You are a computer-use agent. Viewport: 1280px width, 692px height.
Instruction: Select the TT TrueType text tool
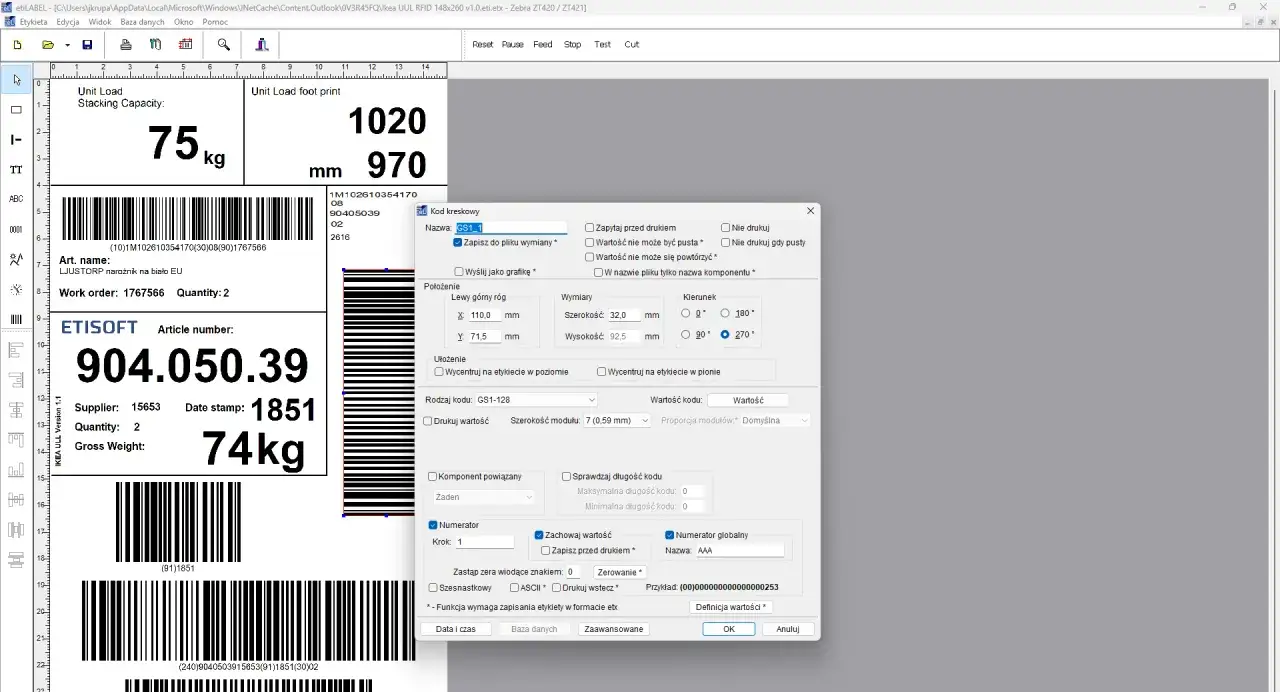pos(16,170)
